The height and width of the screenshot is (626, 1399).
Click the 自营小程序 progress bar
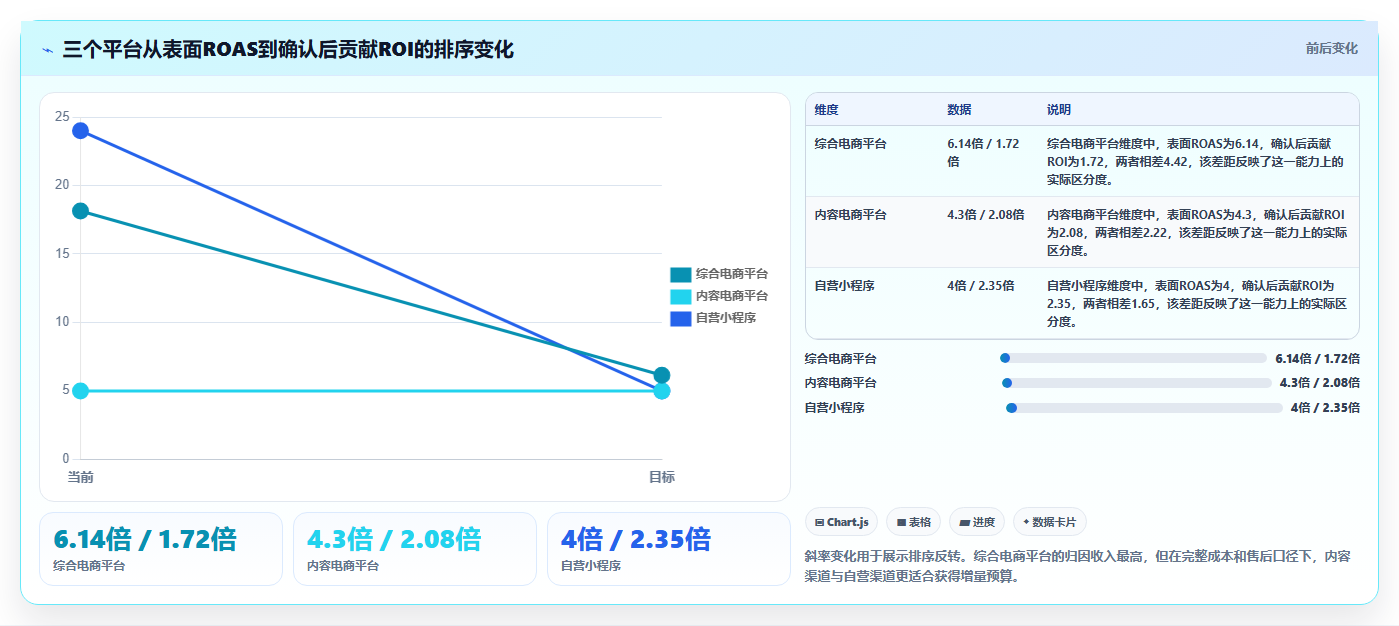click(1144, 408)
